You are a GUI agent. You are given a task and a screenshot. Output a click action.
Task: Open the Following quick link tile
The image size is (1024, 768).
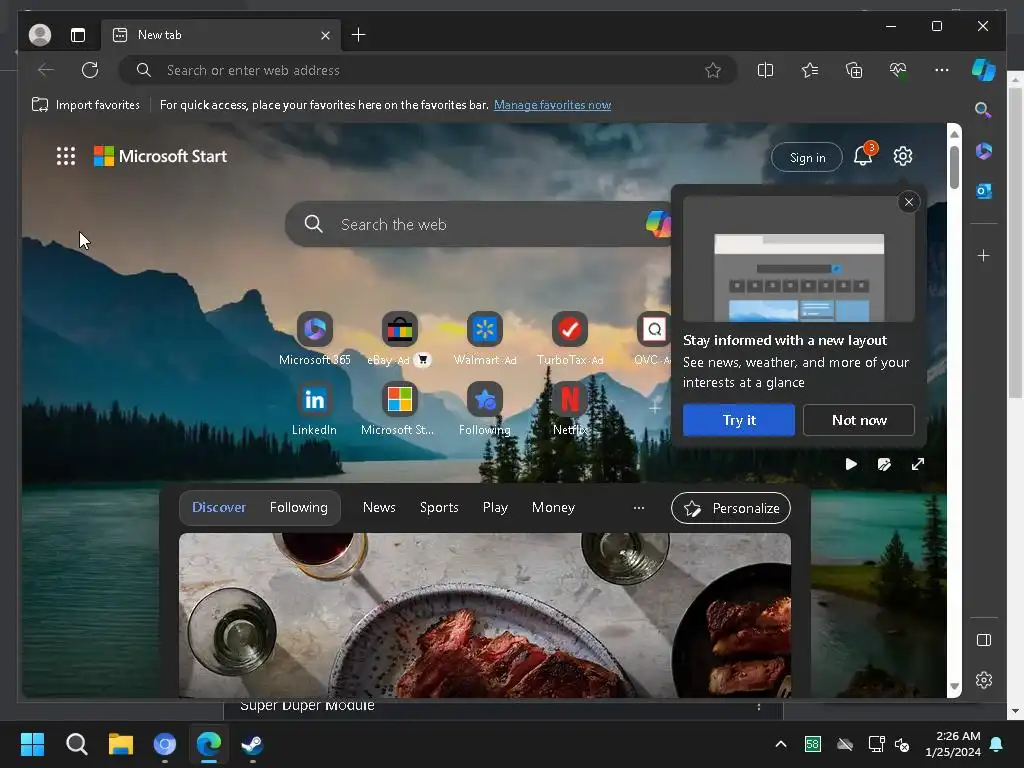[485, 409]
